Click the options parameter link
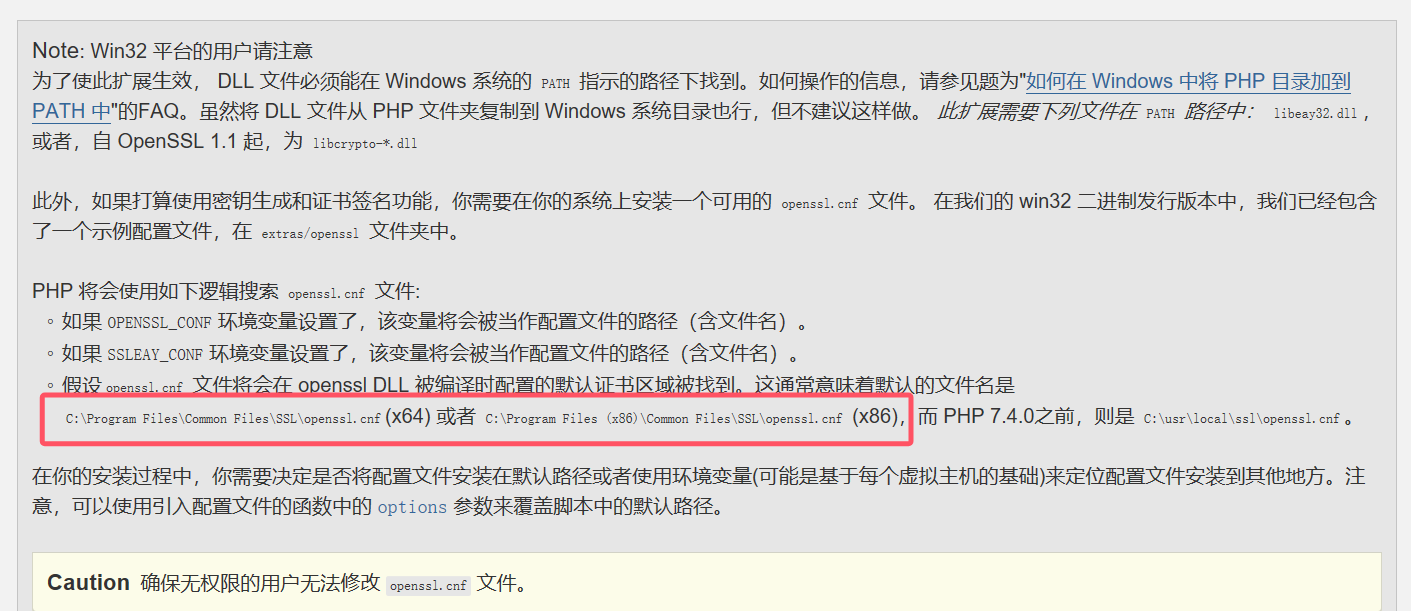This screenshot has height=611, width=1411. click(x=412, y=507)
